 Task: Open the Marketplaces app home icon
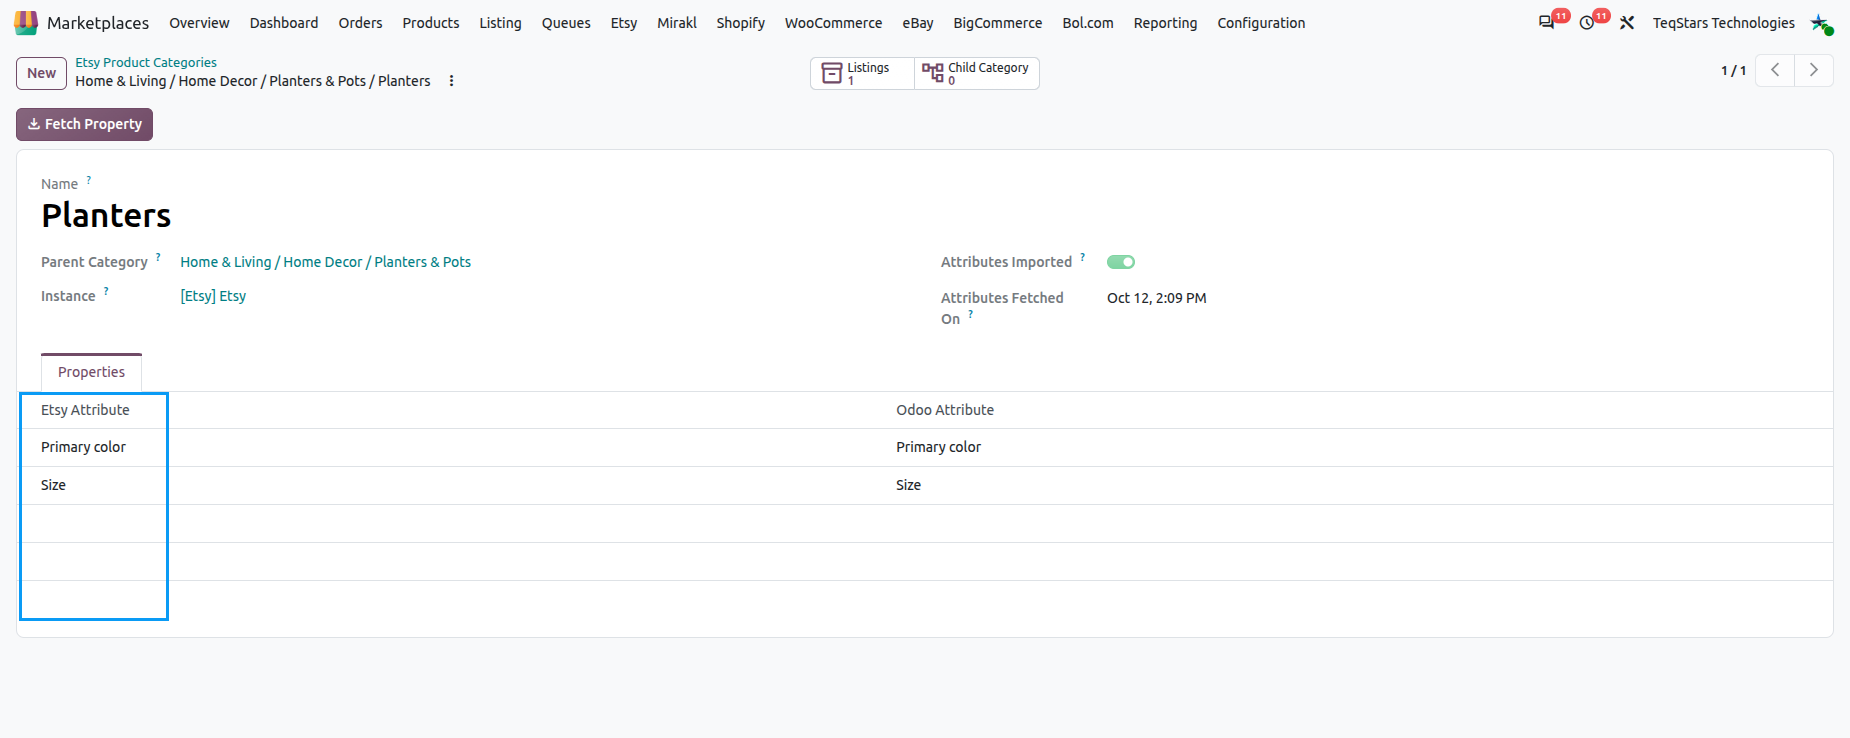[x=26, y=22]
